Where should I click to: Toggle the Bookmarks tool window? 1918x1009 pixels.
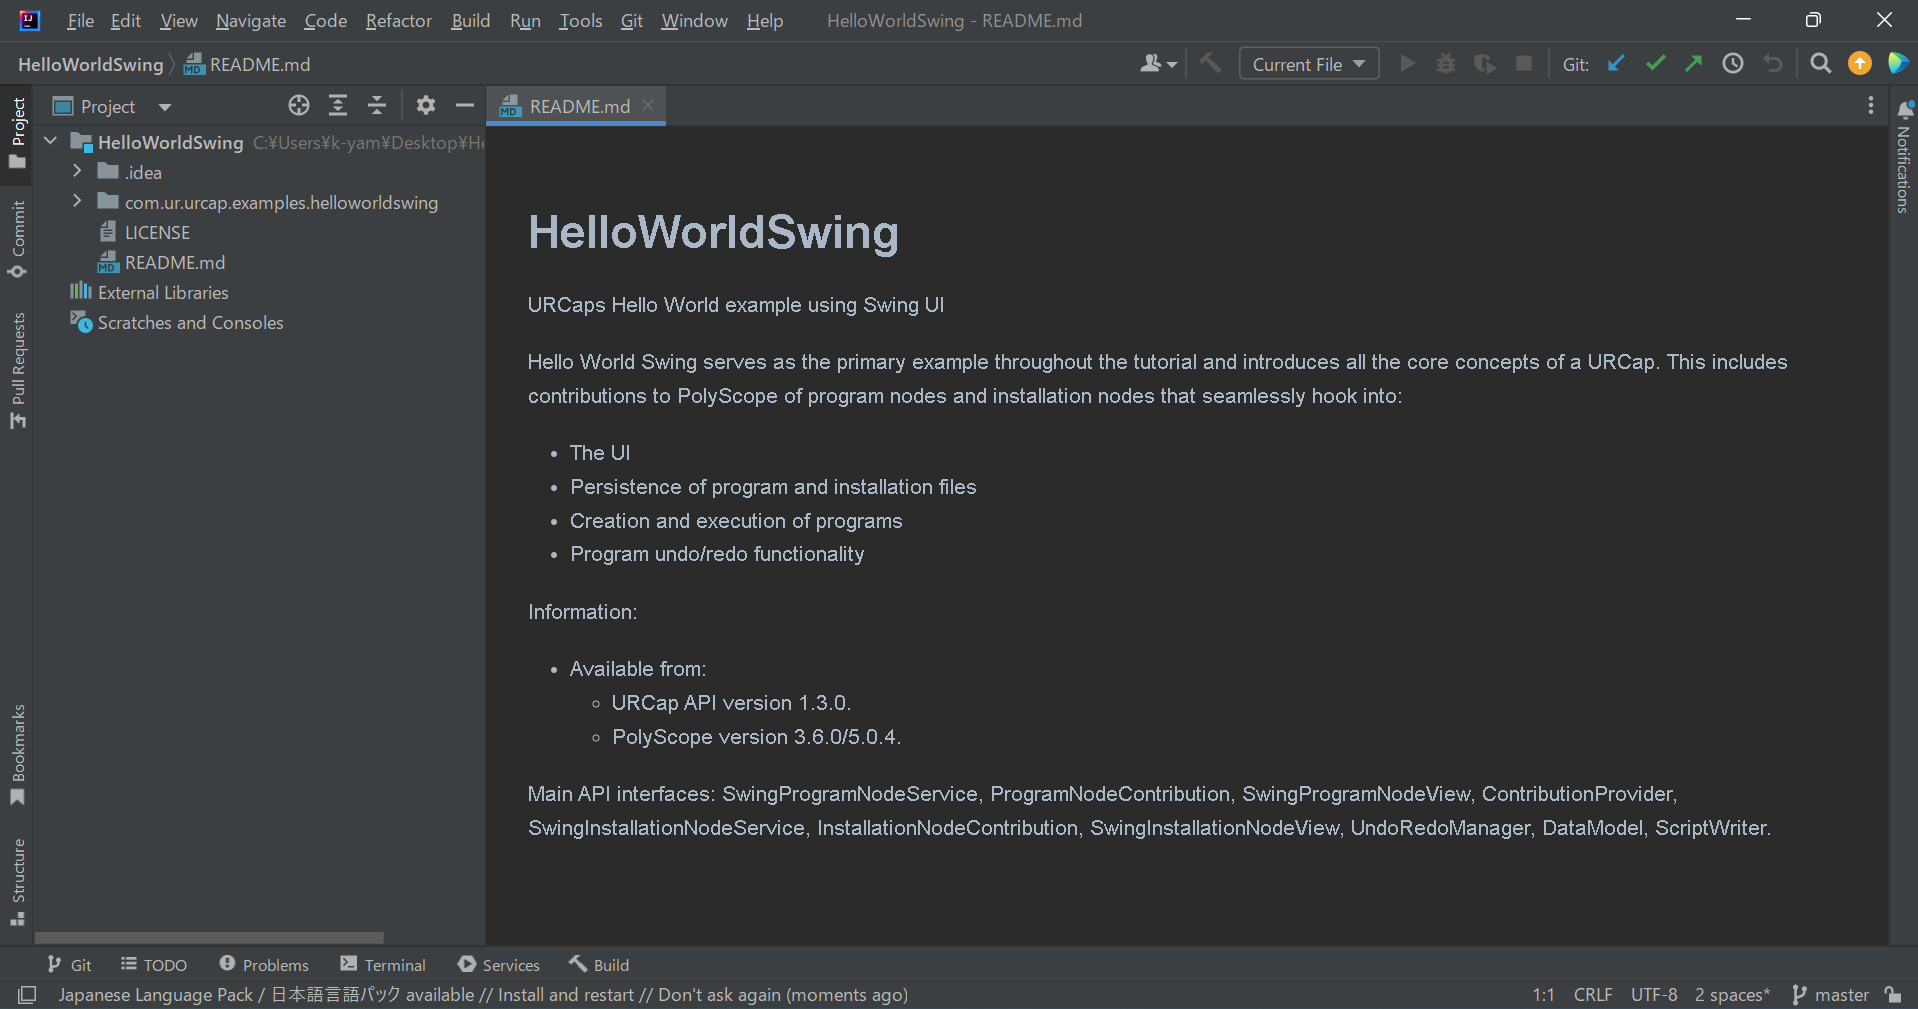tap(17, 754)
